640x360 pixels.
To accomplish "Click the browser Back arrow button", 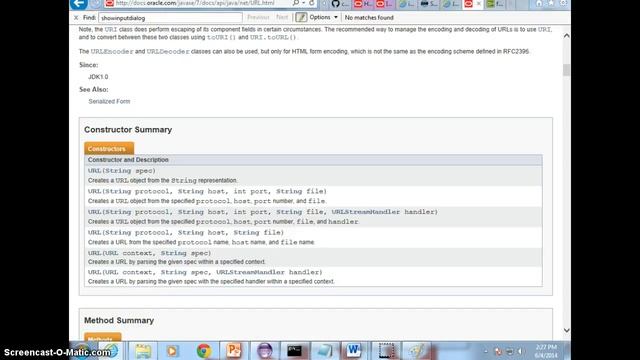I will point(79,4).
